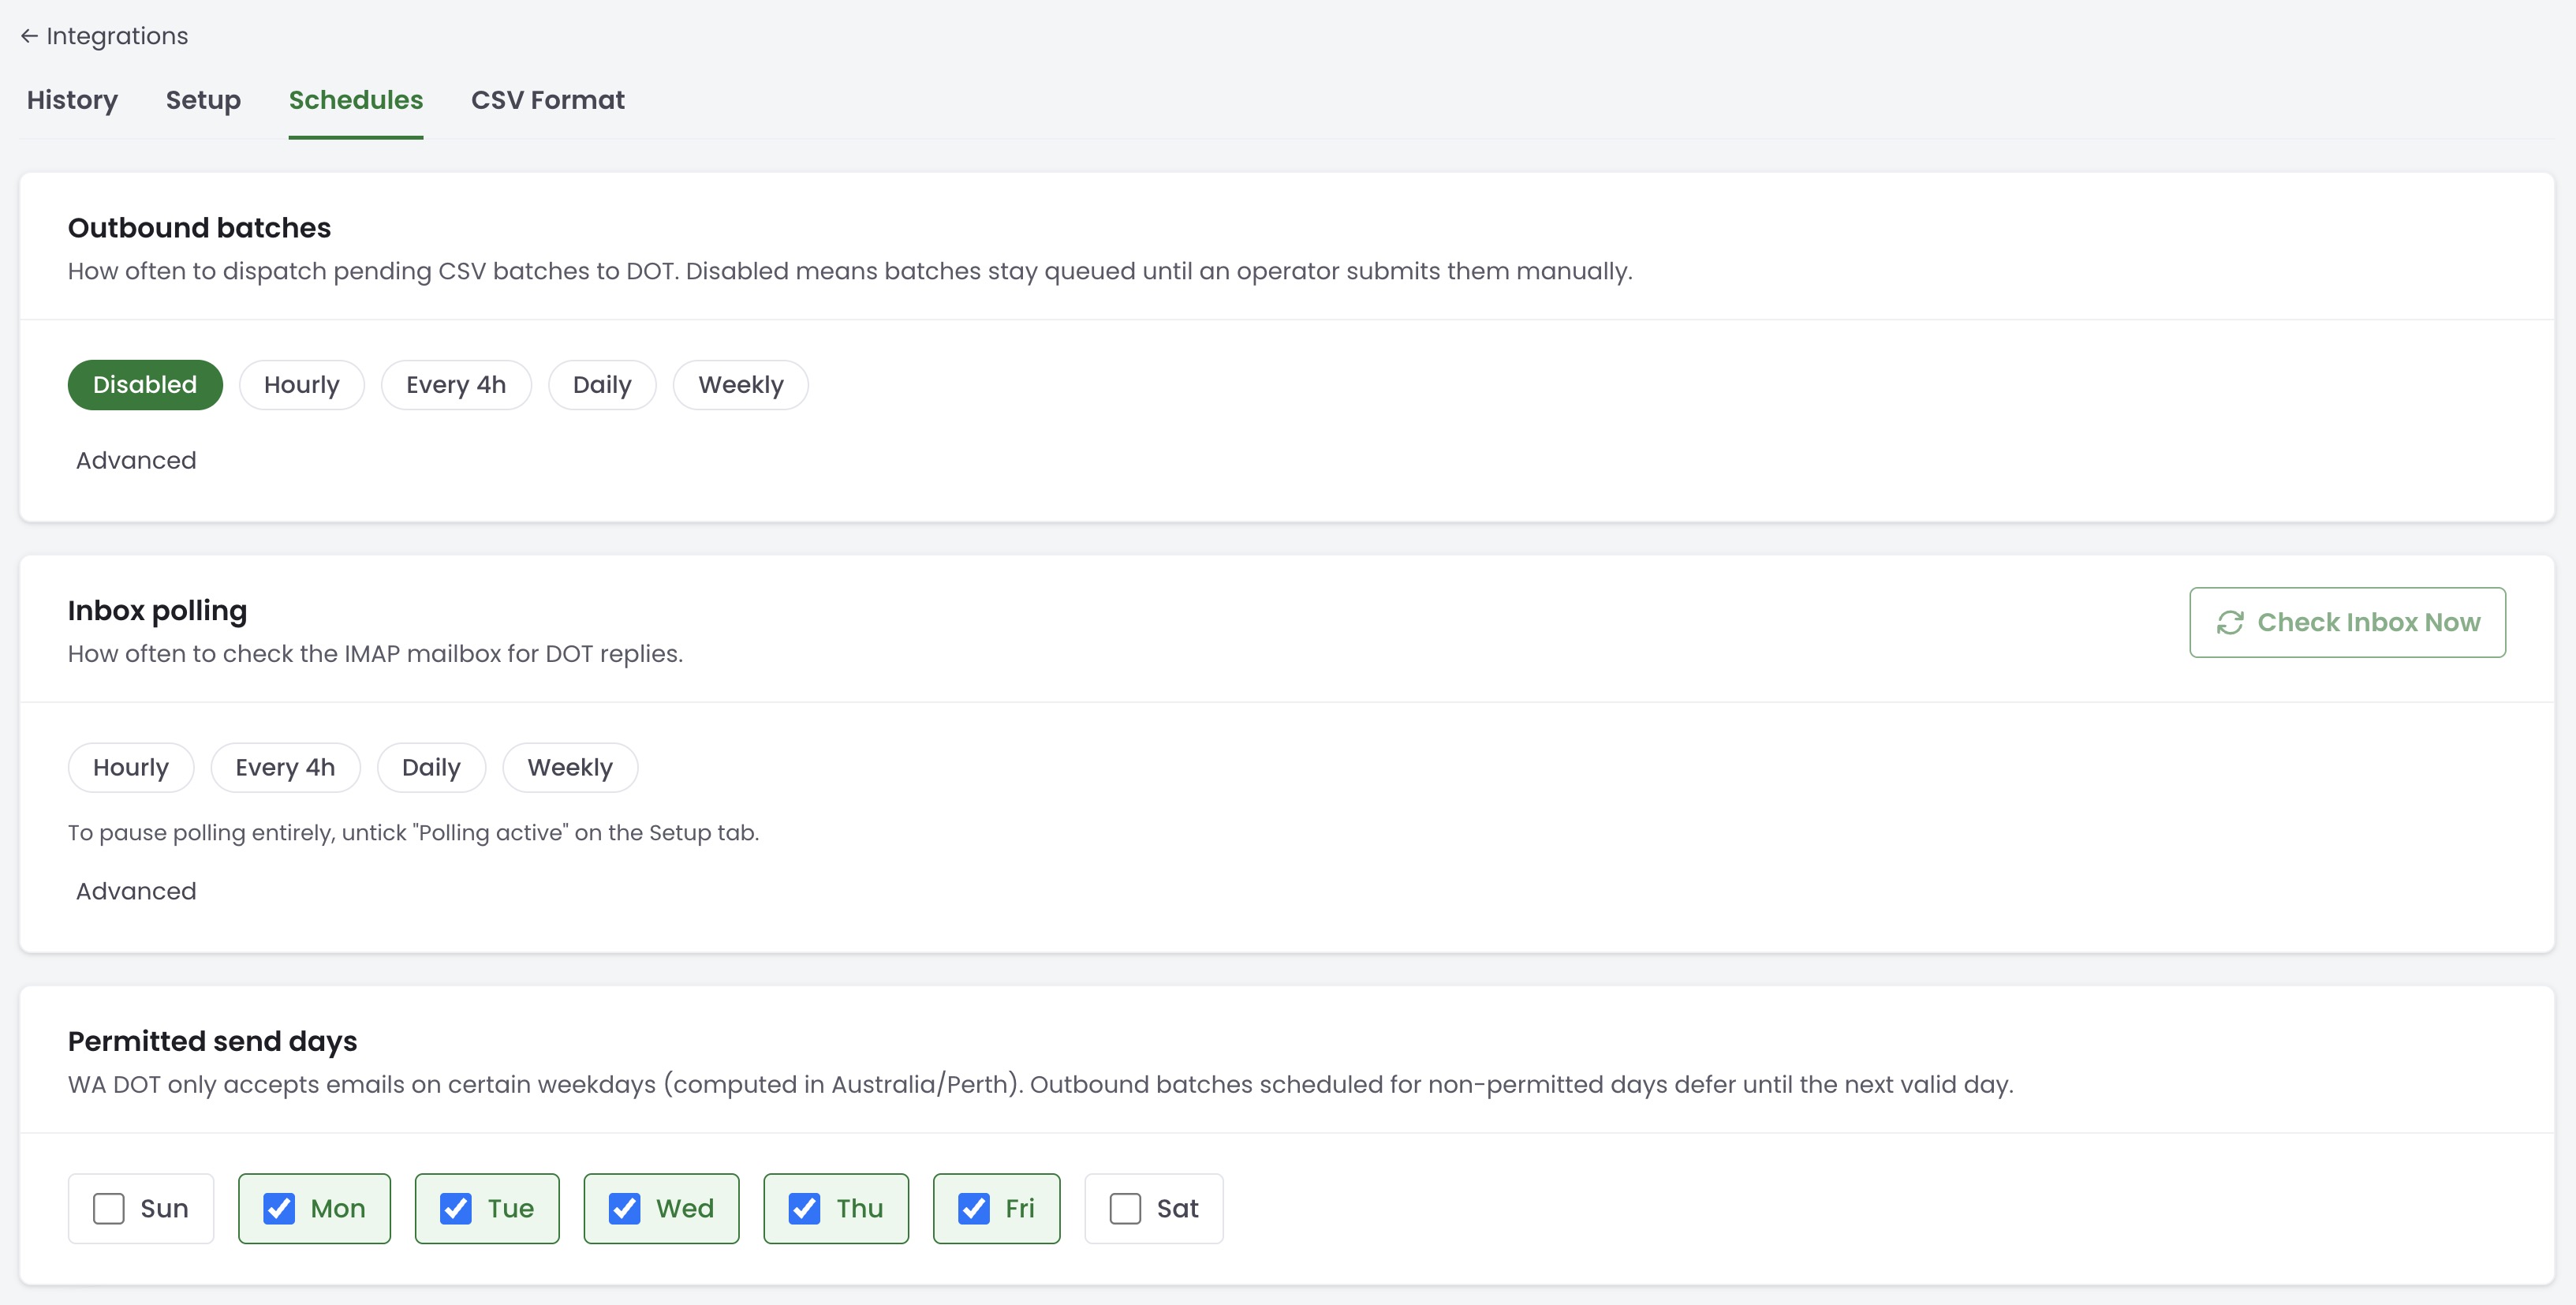The image size is (2576, 1305).
Task: Set inbox polling to Daily
Action: [x=431, y=768]
